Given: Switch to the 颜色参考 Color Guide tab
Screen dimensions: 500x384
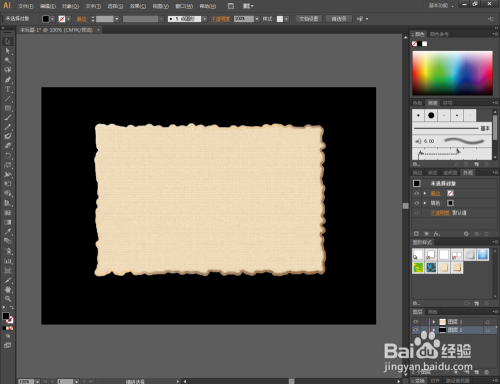Looking at the screenshot, I should click(439, 34).
